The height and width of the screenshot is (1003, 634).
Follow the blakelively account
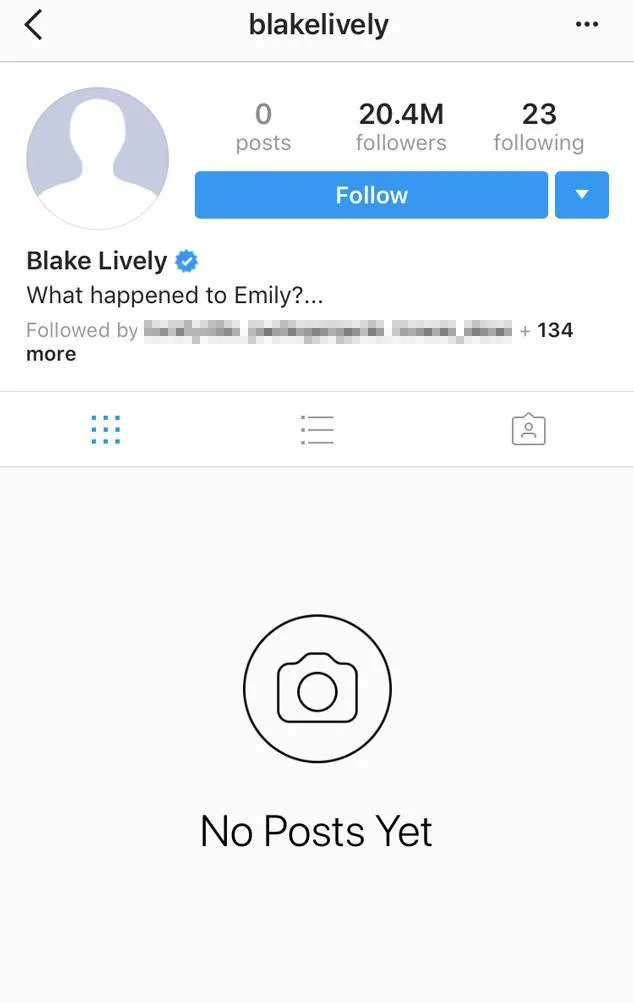point(371,194)
